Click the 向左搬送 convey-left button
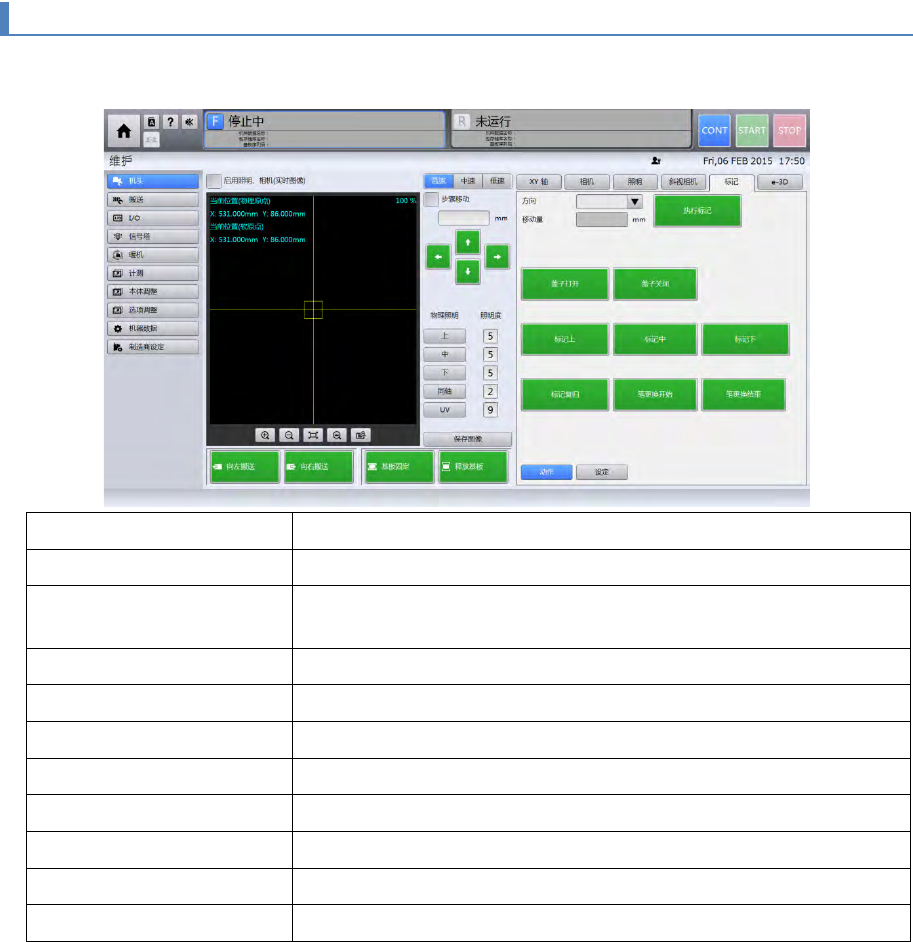The image size is (913, 942). tap(244, 467)
